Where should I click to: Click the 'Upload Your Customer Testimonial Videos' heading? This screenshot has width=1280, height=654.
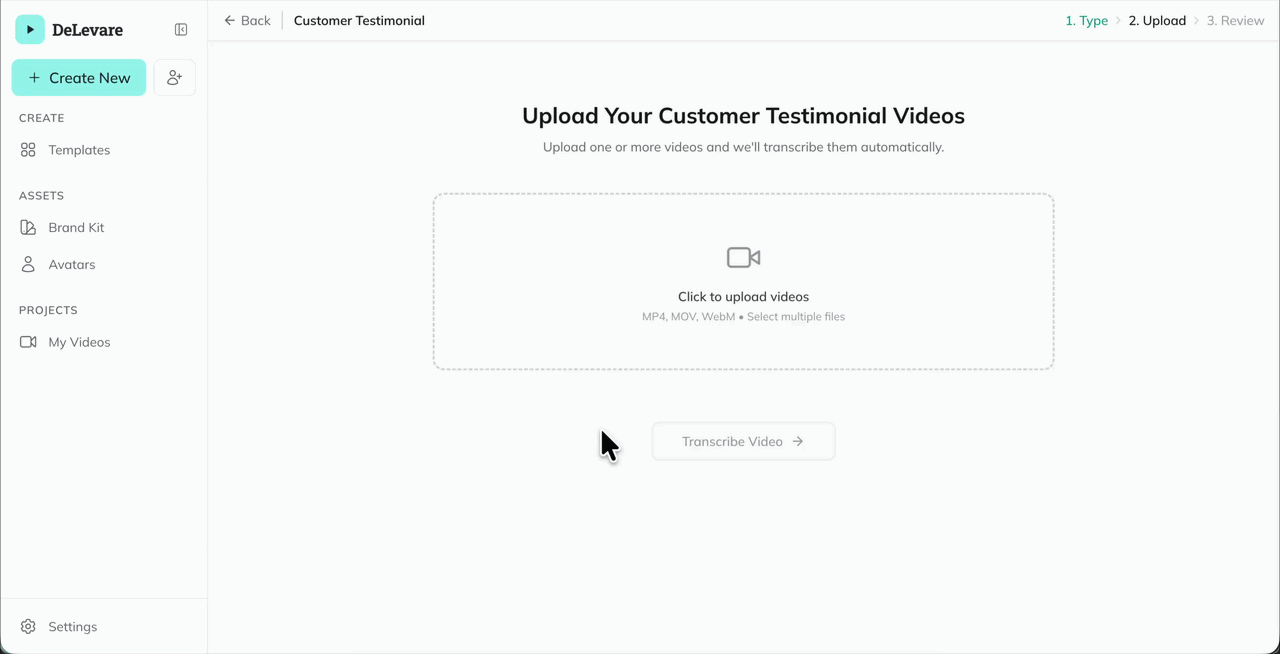pos(743,116)
